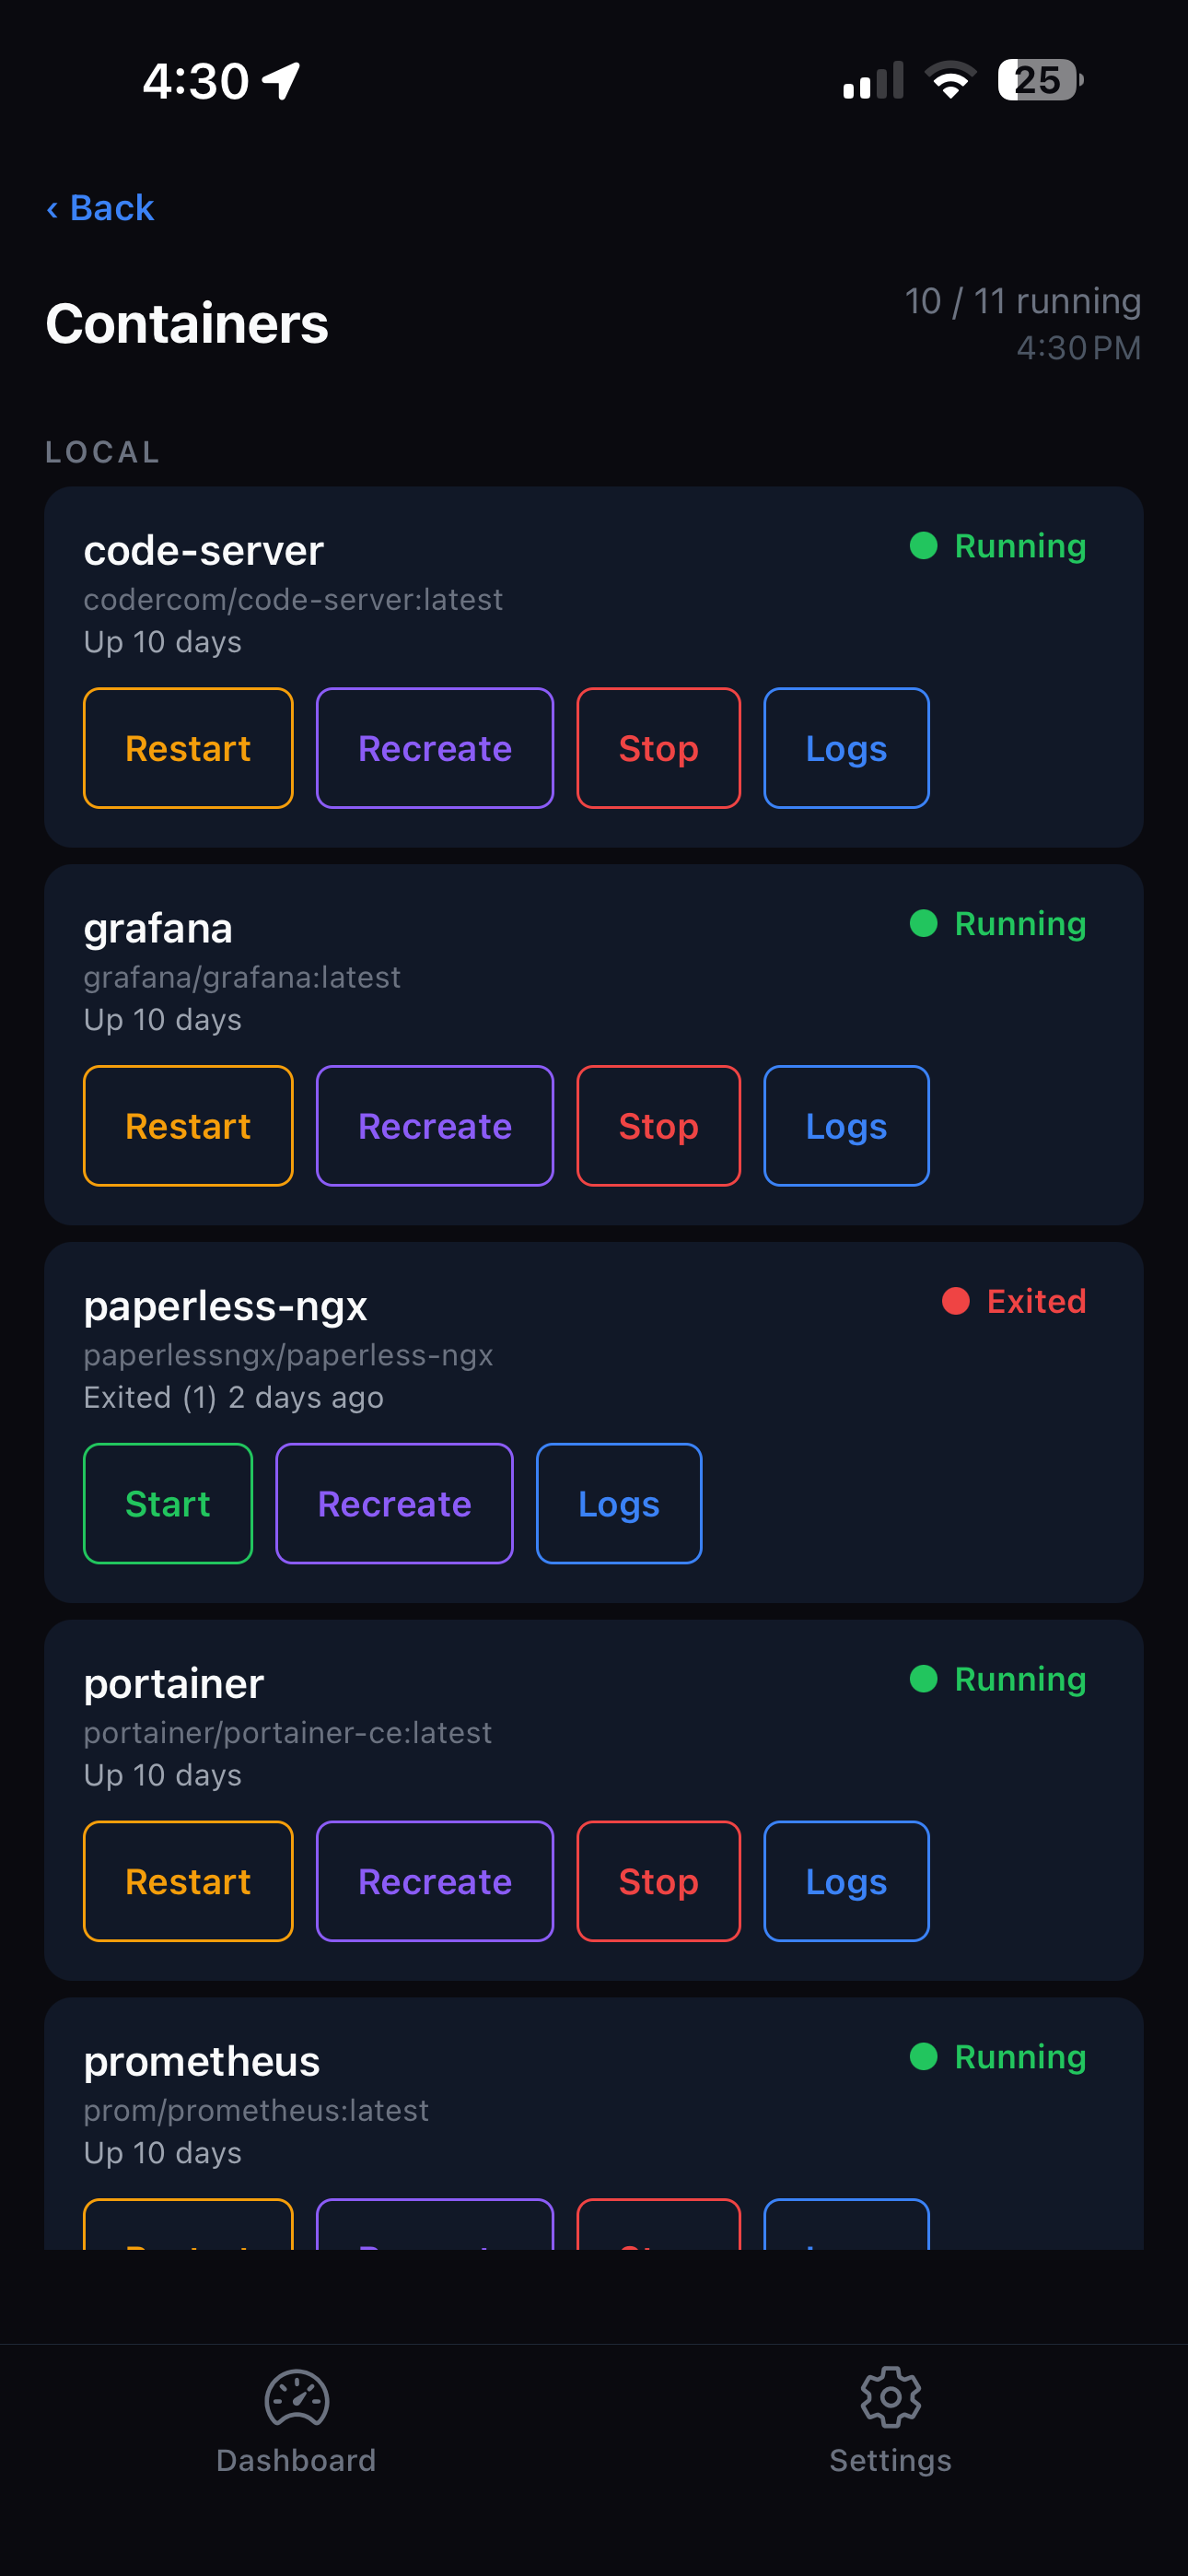1188x2576 pixels.
Task: Open Logs for code-server
Action: click(x=845, y=747)
